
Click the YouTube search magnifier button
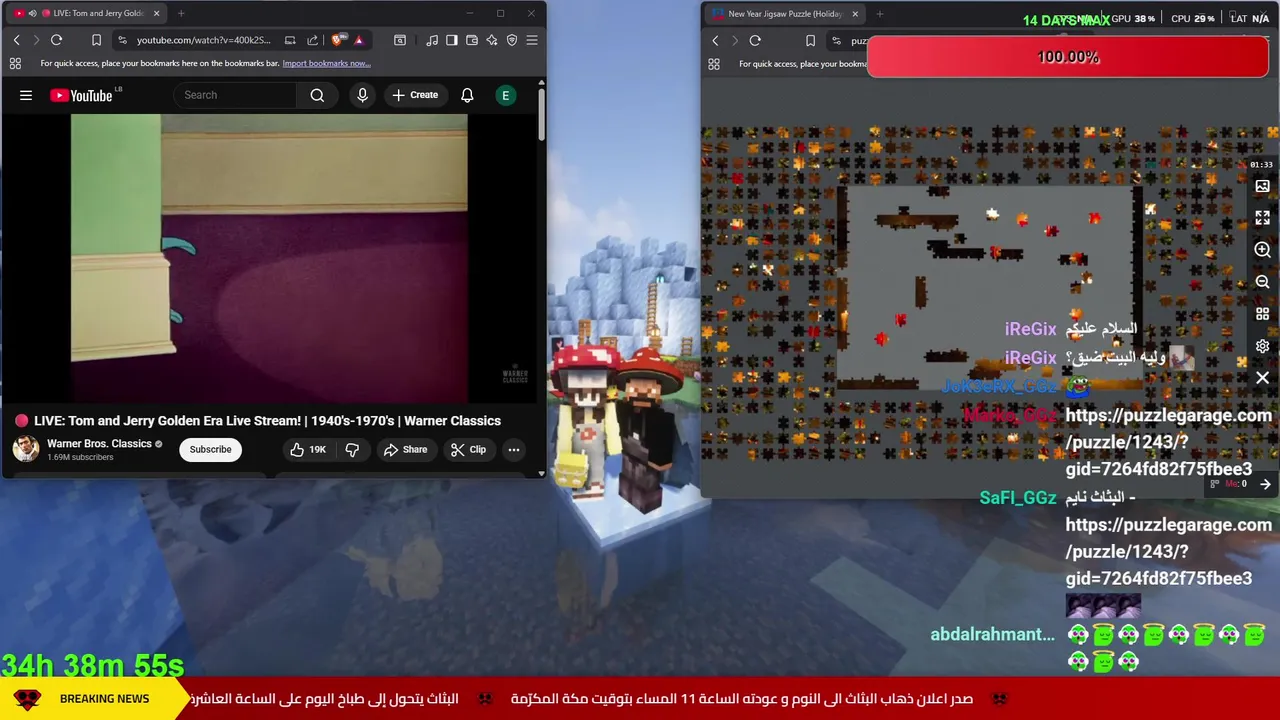pos(317,95)
